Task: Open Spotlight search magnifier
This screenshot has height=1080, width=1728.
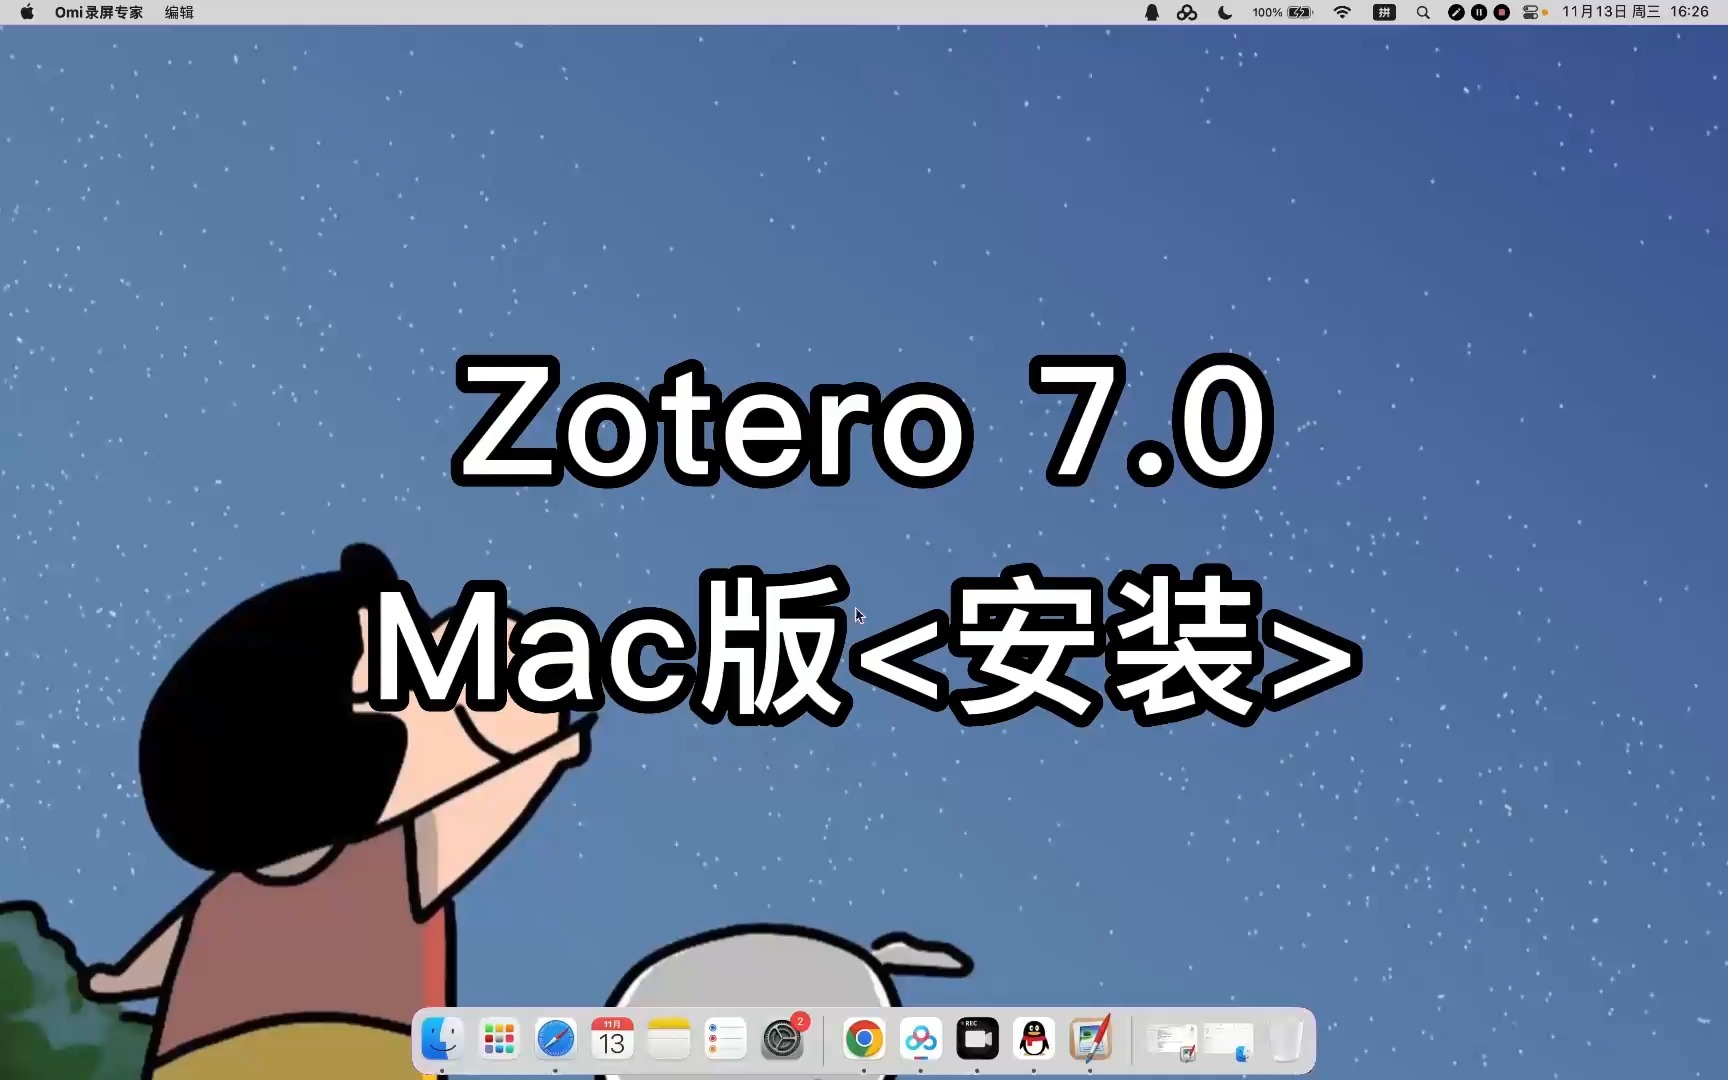Action: pos(1423,12)
